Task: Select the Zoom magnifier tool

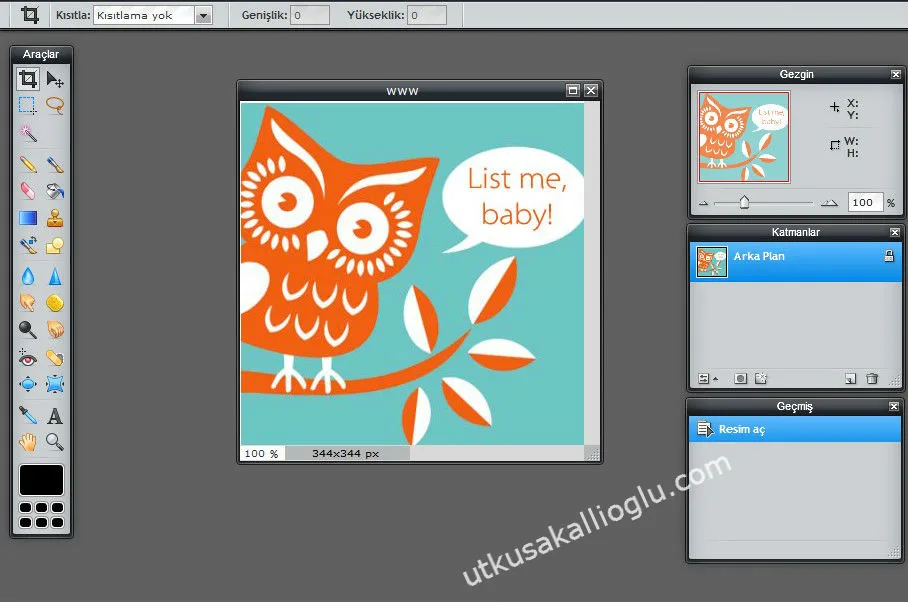Action: pos(55,442)
